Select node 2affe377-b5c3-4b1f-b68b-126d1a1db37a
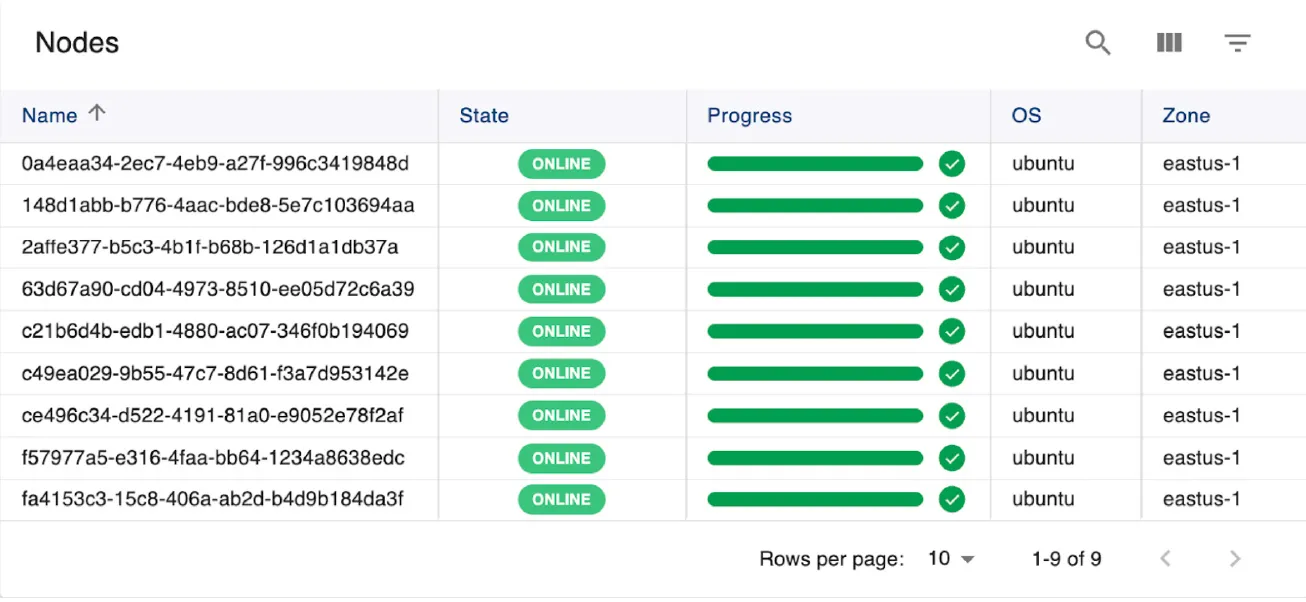 (x=210, y=247)
